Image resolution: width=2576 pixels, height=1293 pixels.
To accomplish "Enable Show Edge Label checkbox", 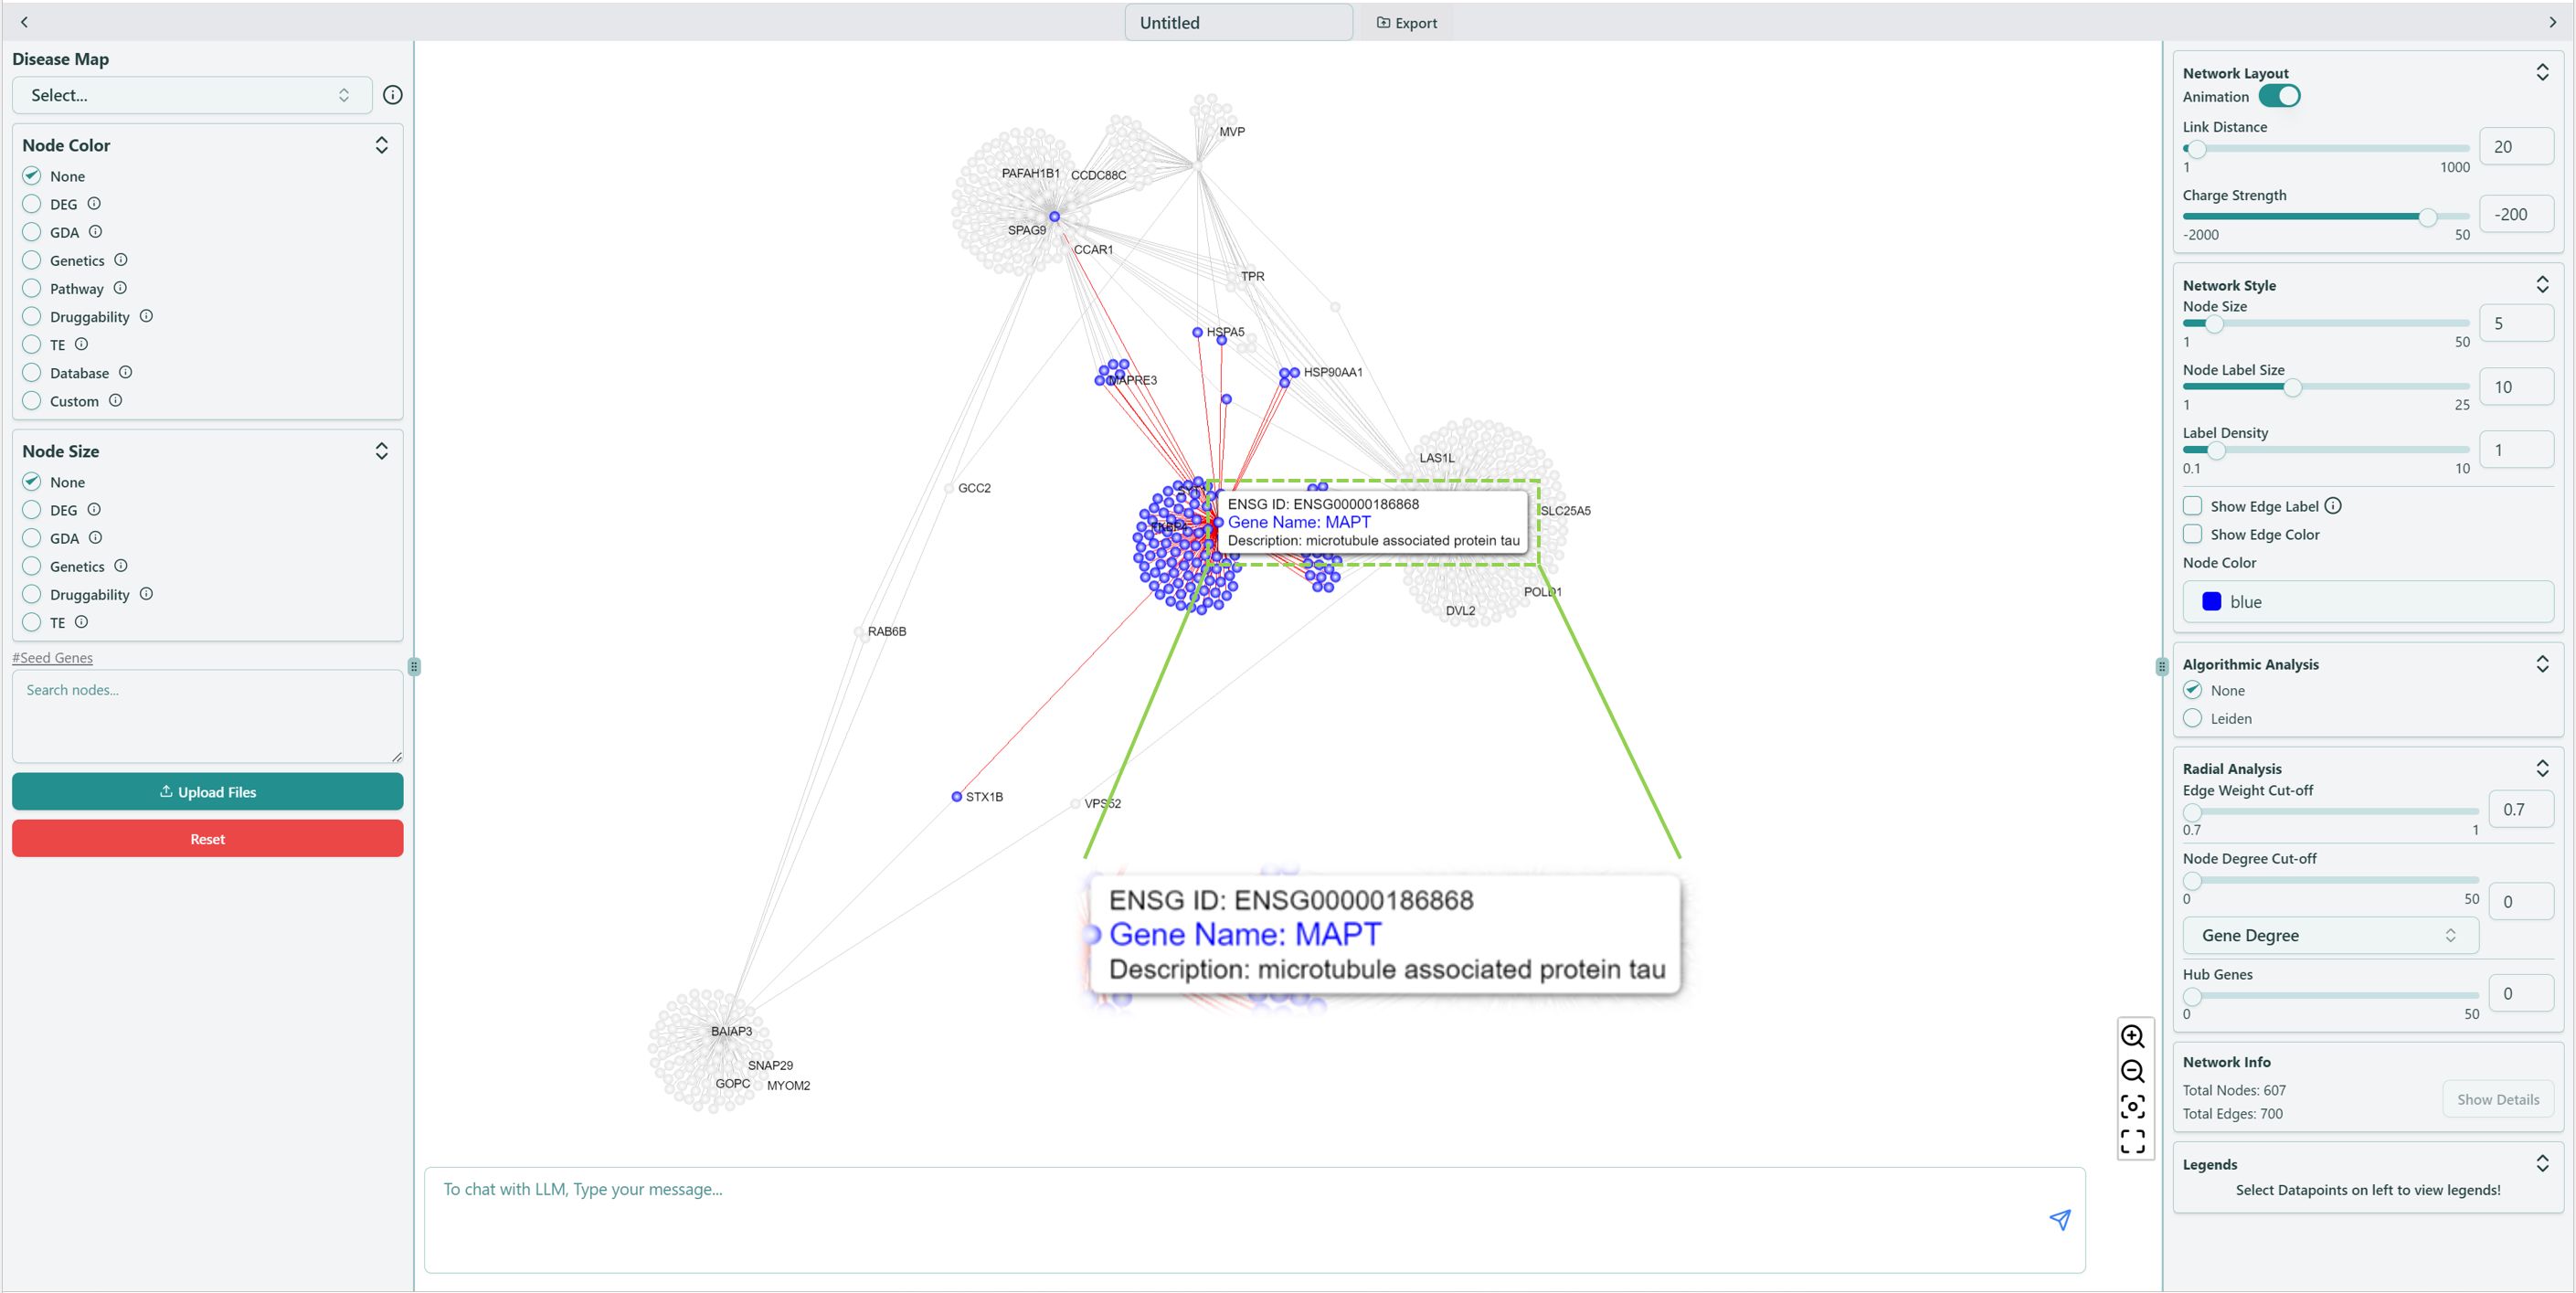I will 2192,505.
